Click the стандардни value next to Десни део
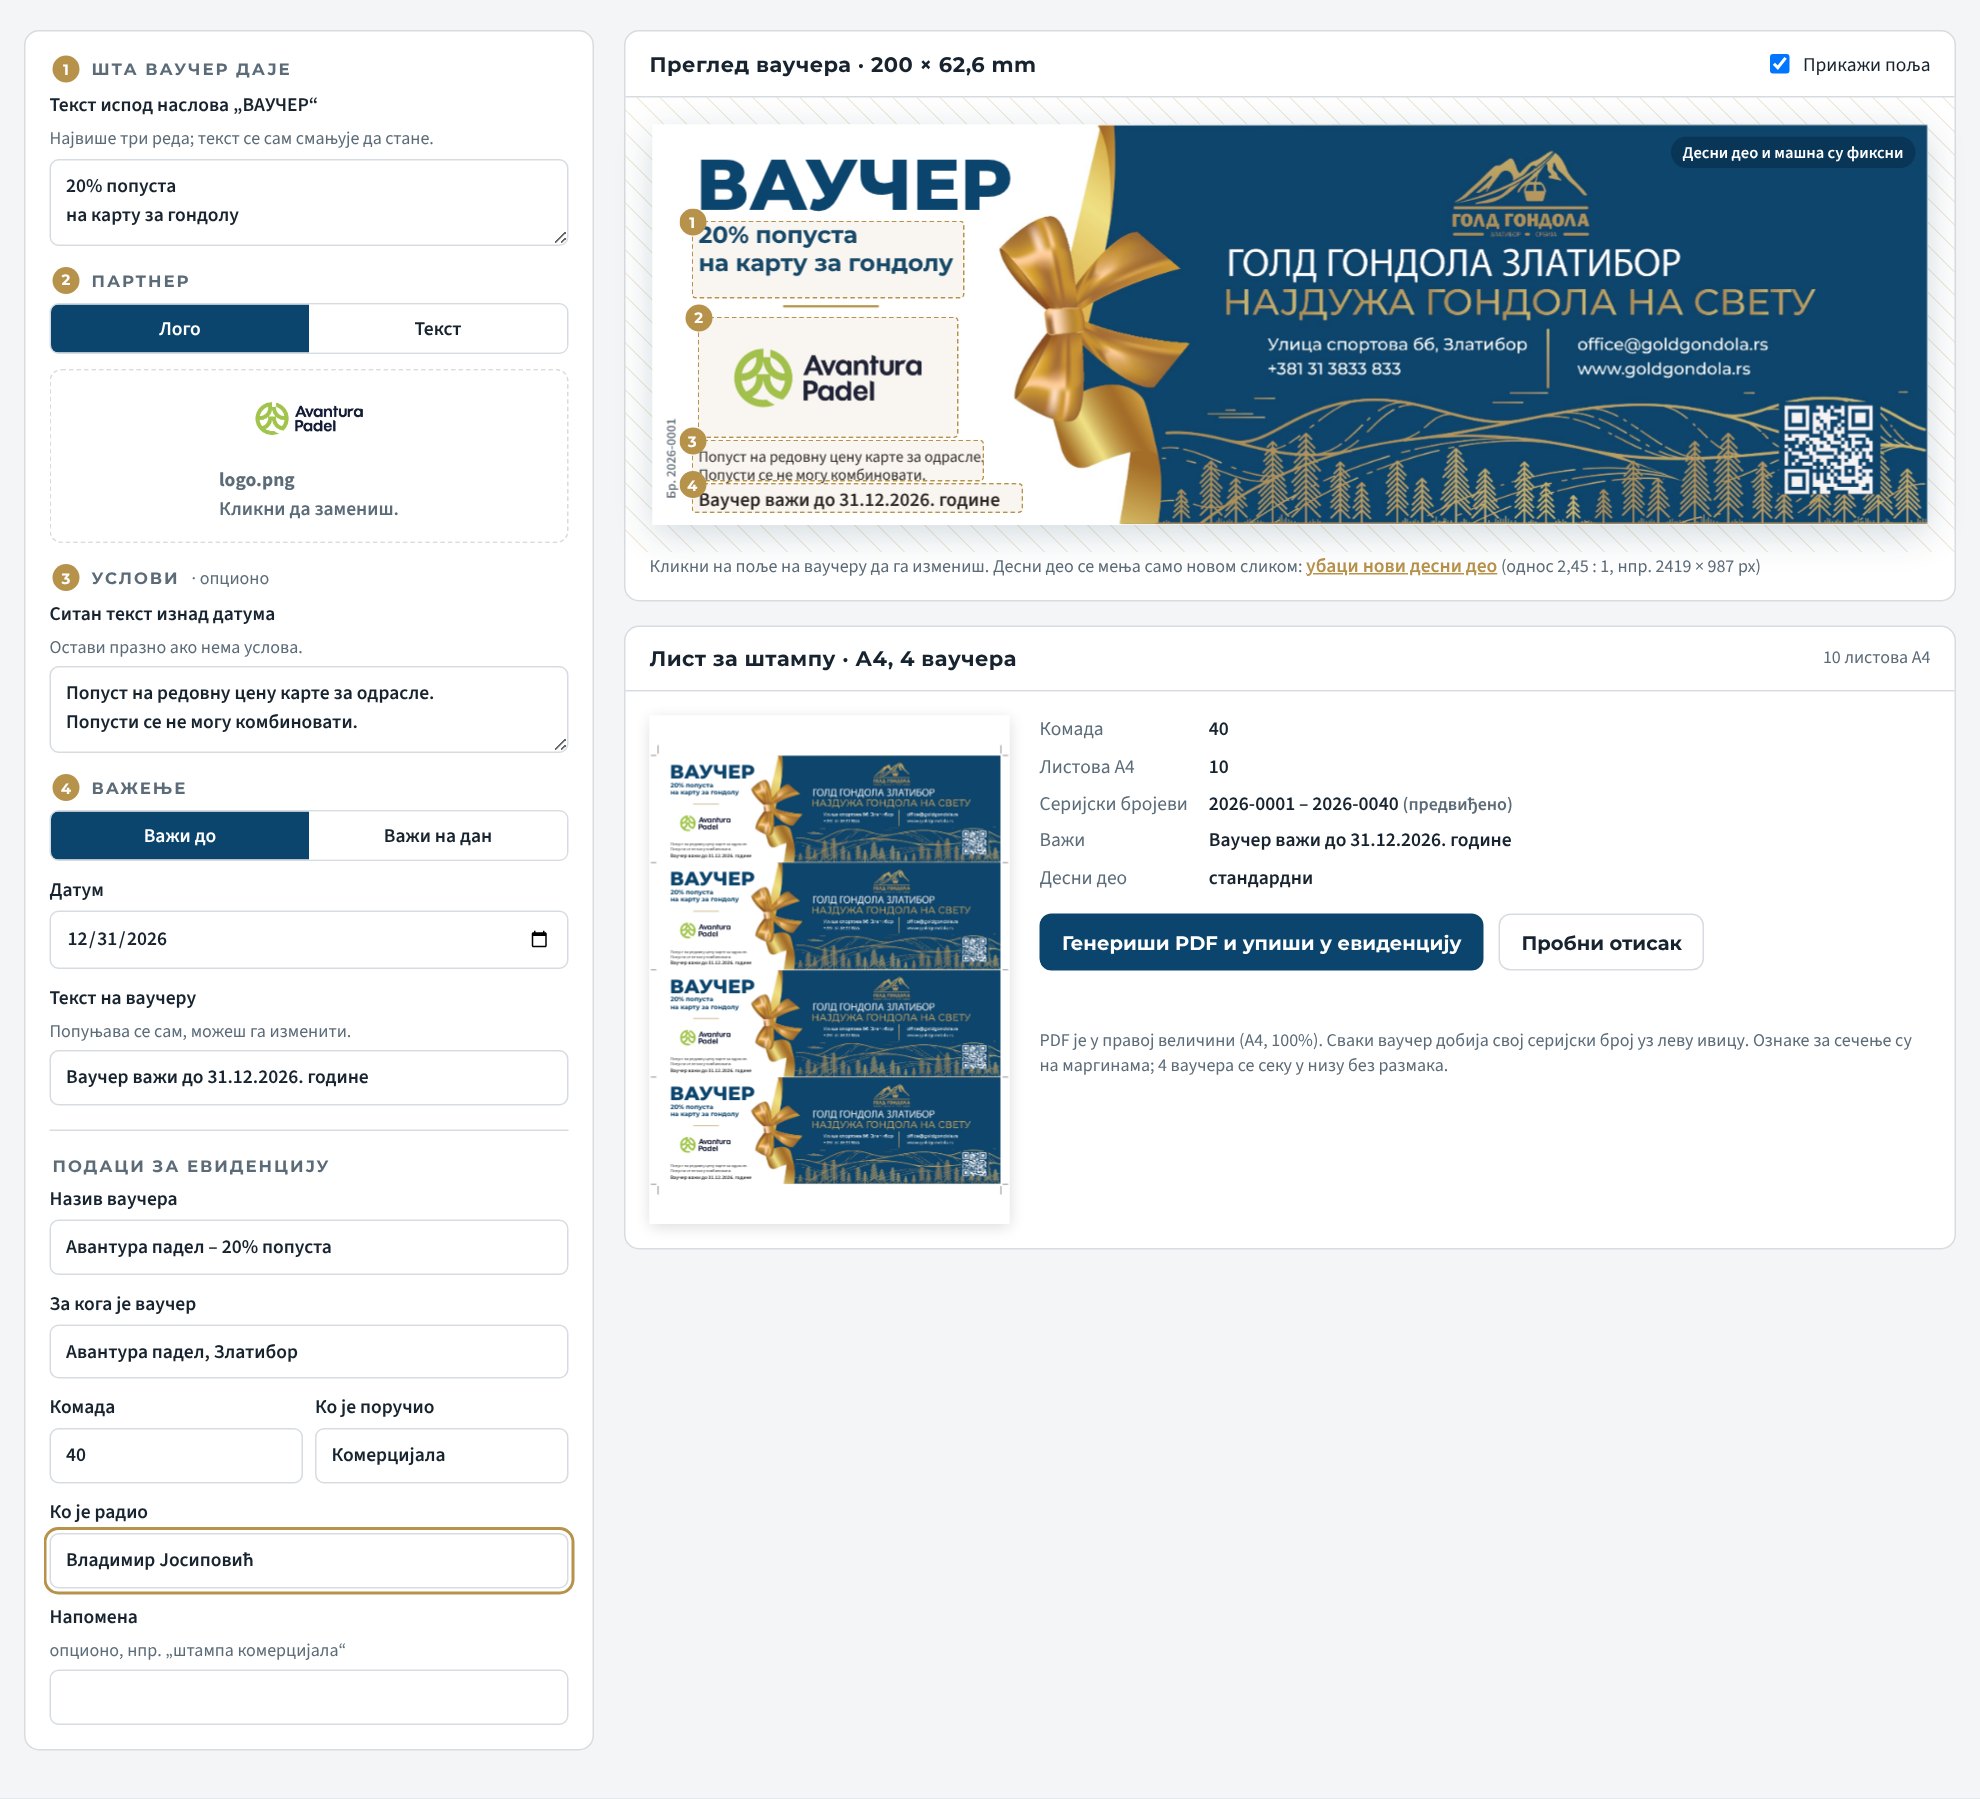 tap(1260, 878)
